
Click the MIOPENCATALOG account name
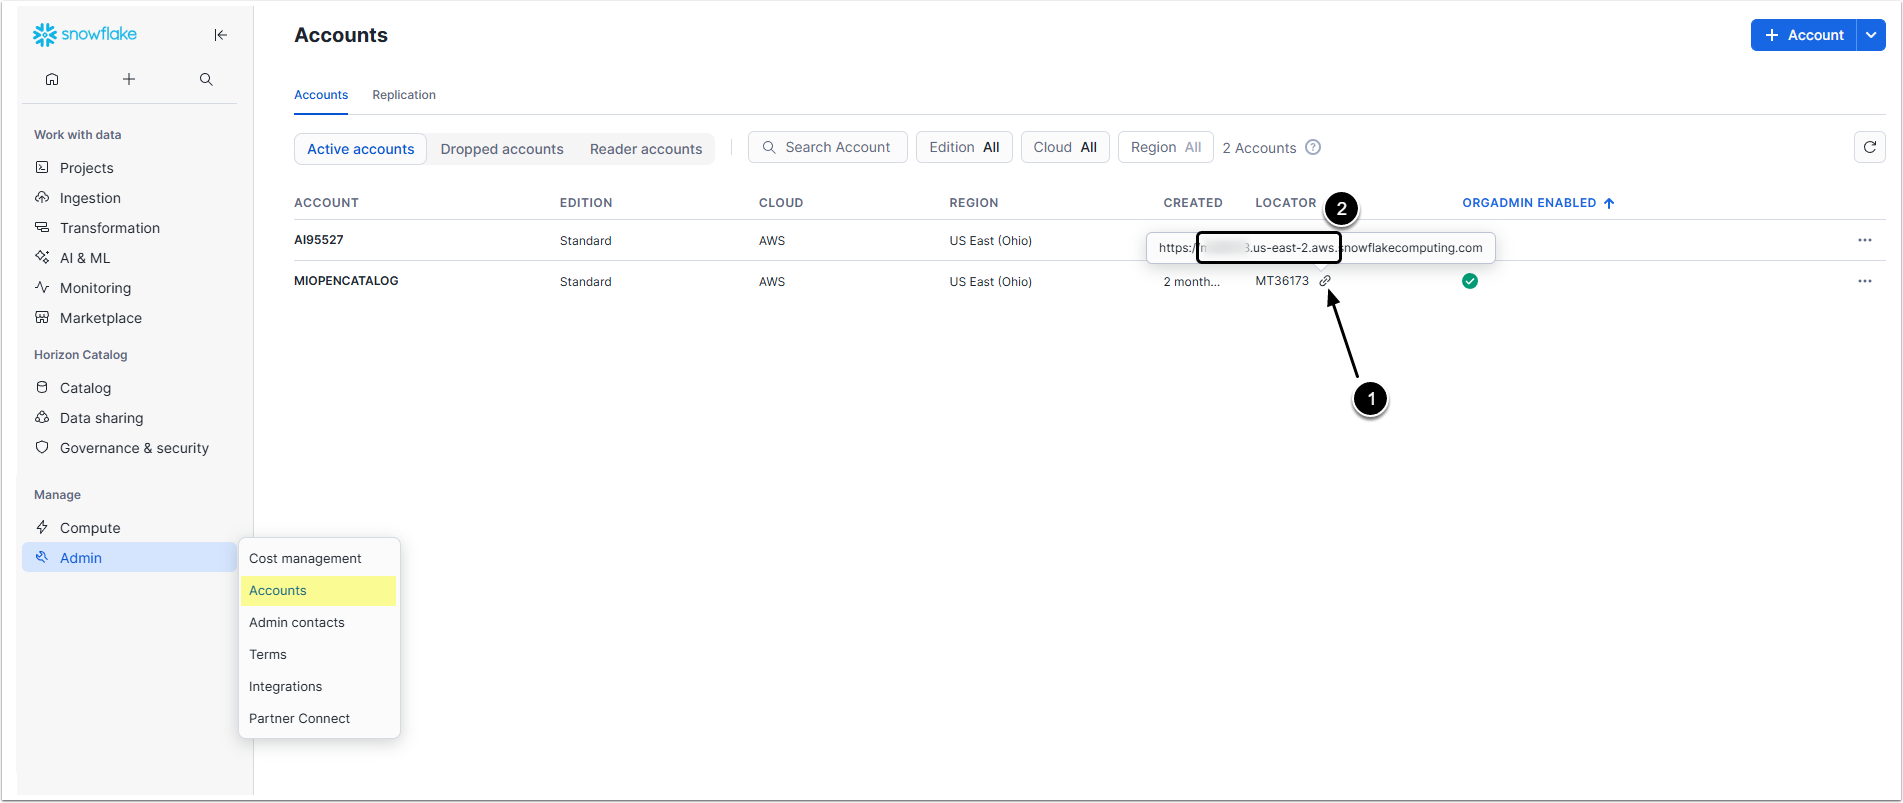346,281
